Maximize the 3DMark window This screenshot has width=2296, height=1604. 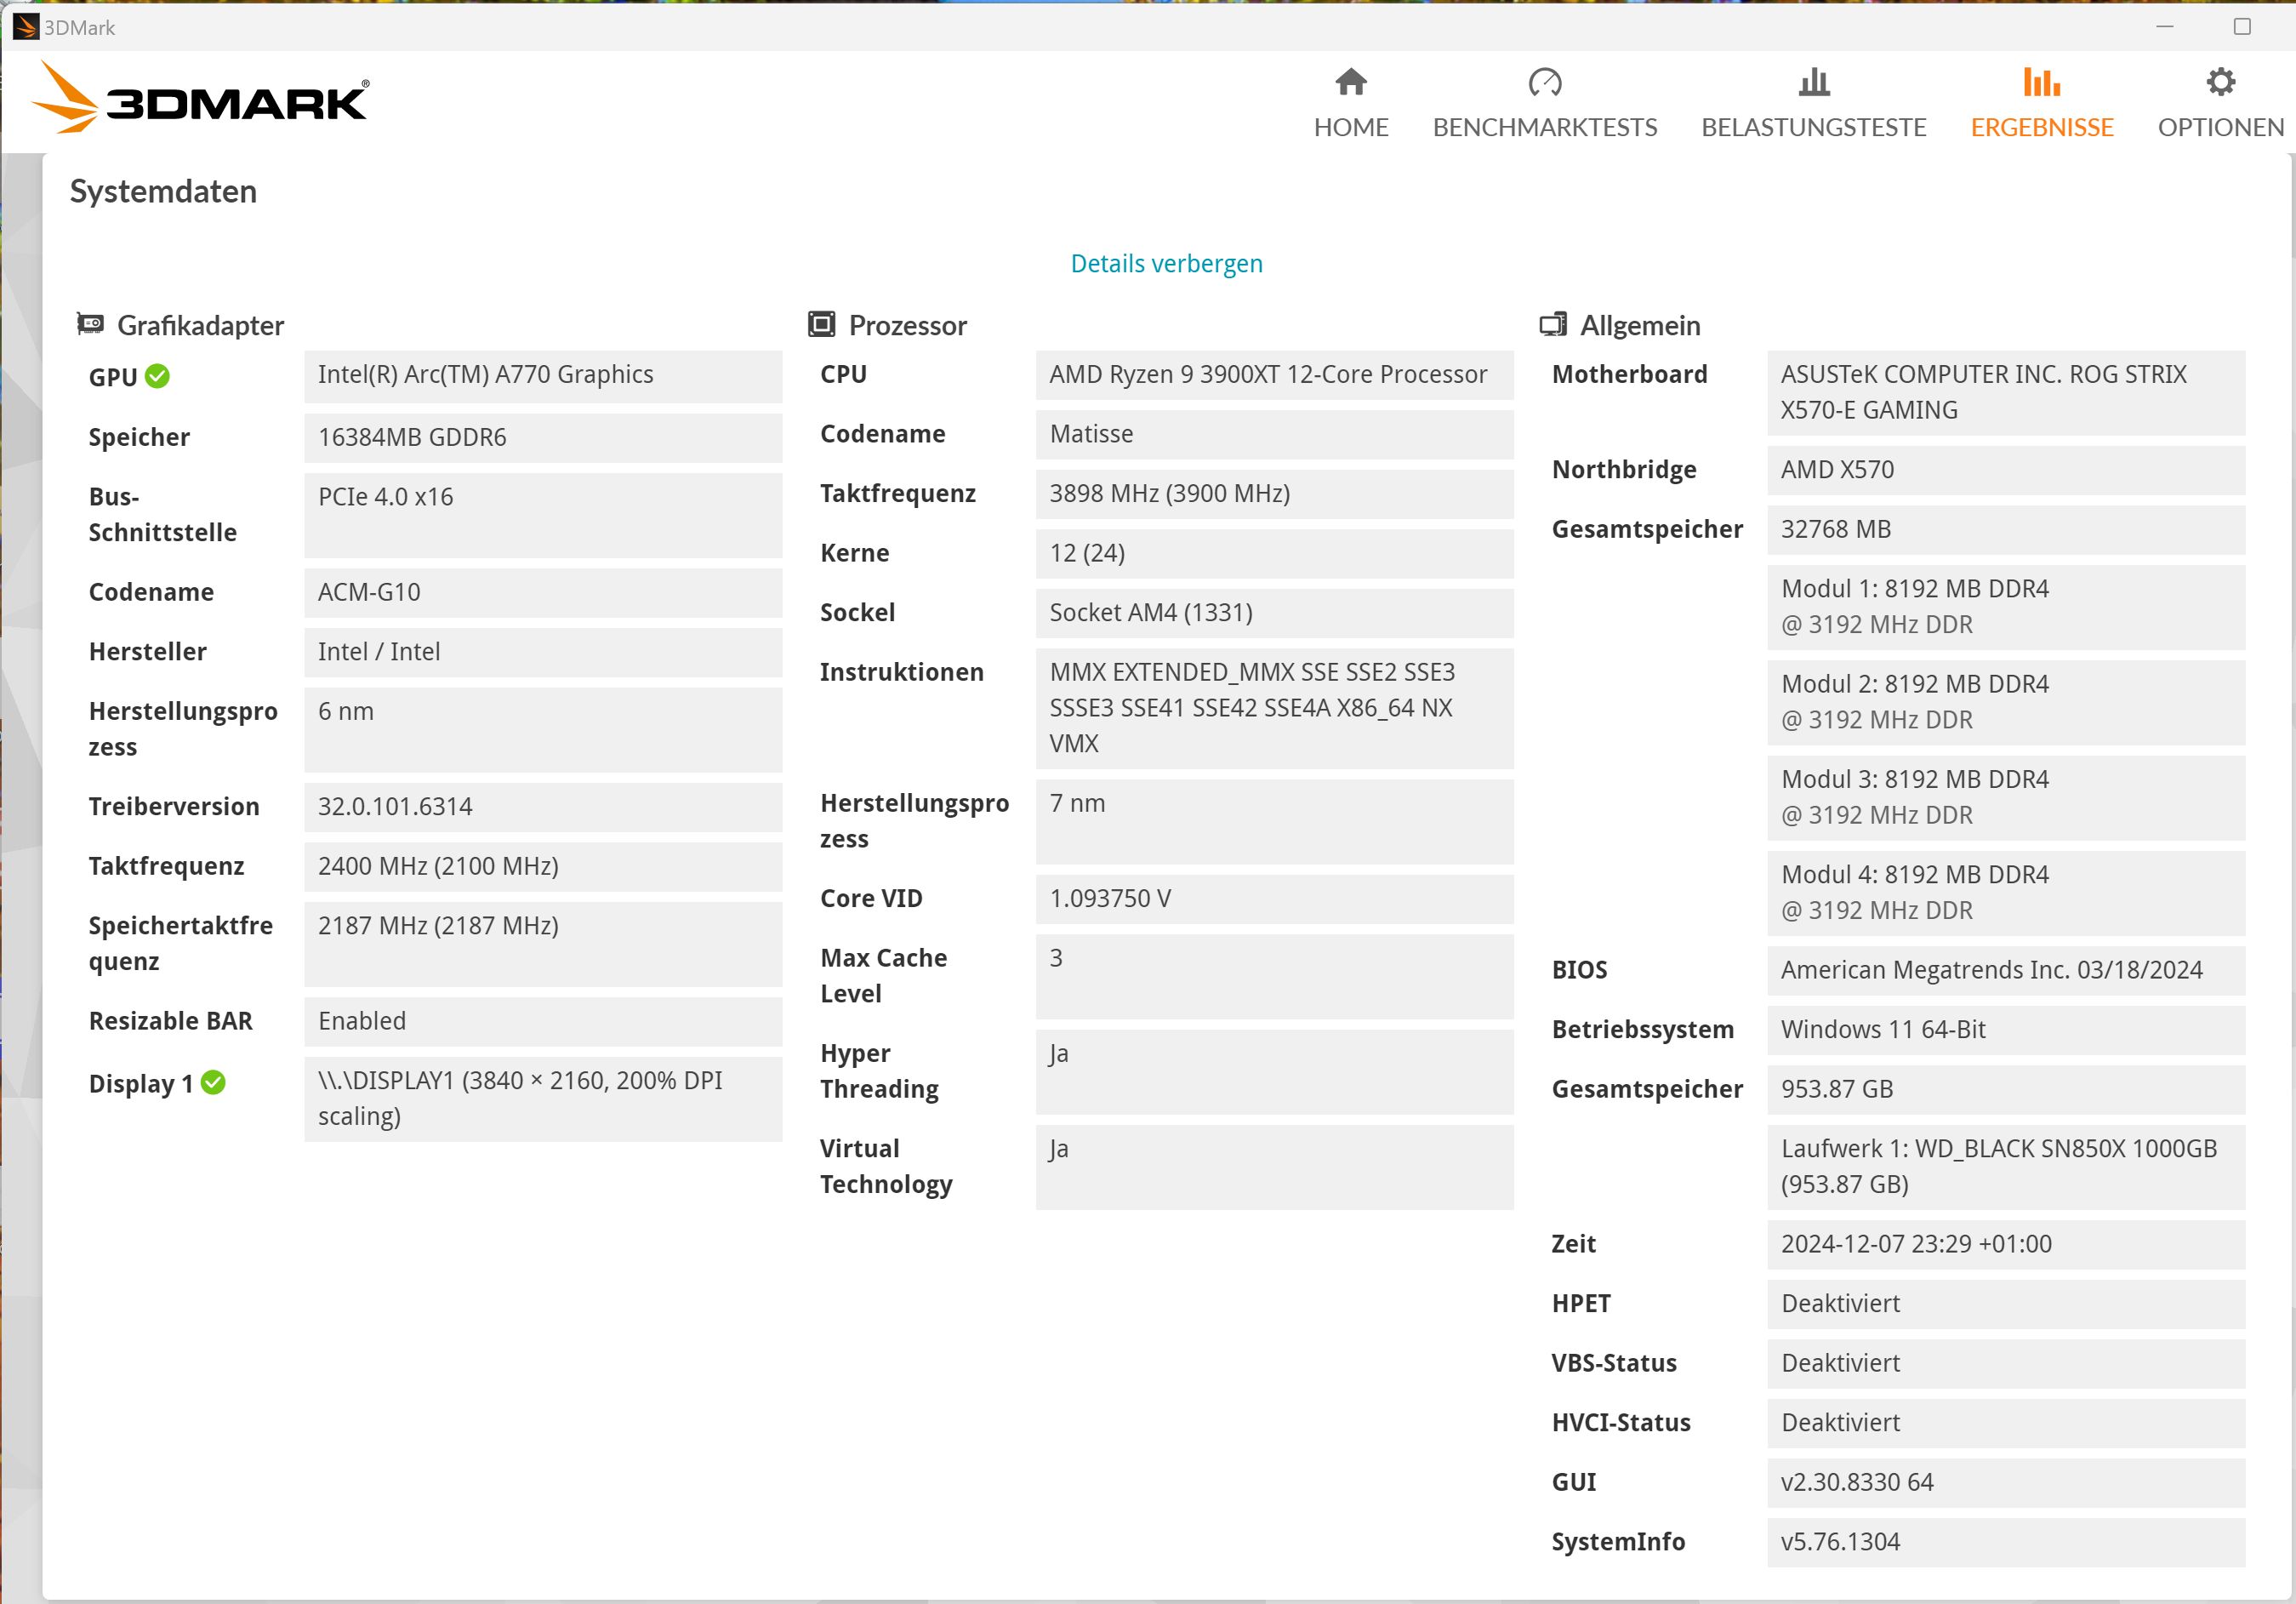[2242, 27]
